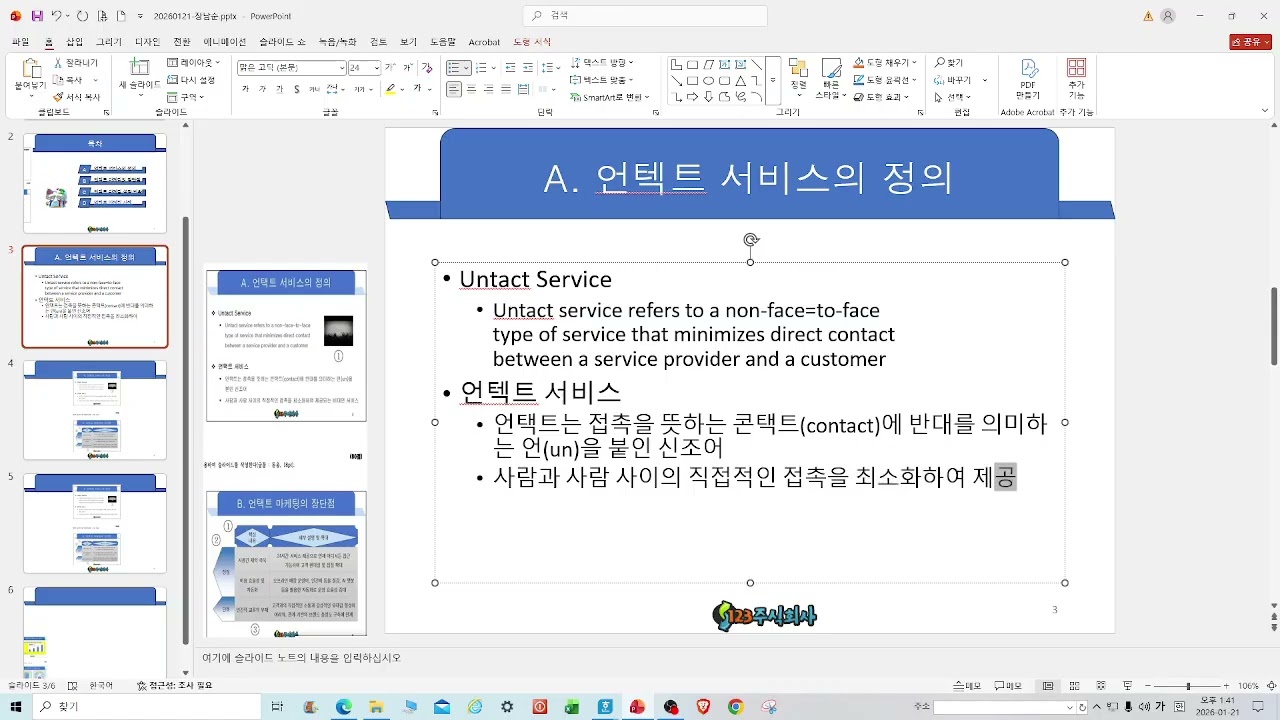Viewport: 1280px width, 720px height.
Task: Select the triangle shape in shapes gallery
Action: click(741, 81)
